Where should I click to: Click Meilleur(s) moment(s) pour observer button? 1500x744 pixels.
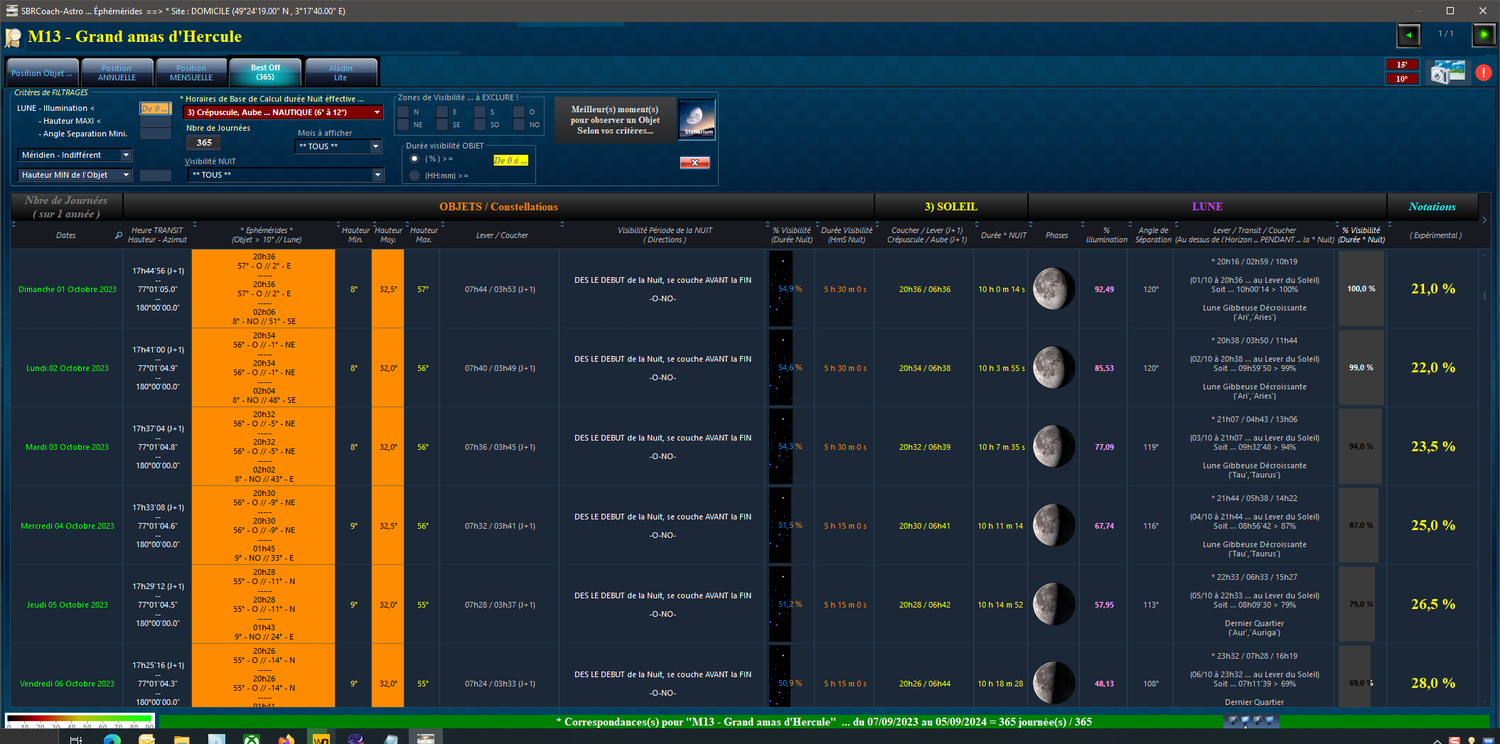point(615,120)
